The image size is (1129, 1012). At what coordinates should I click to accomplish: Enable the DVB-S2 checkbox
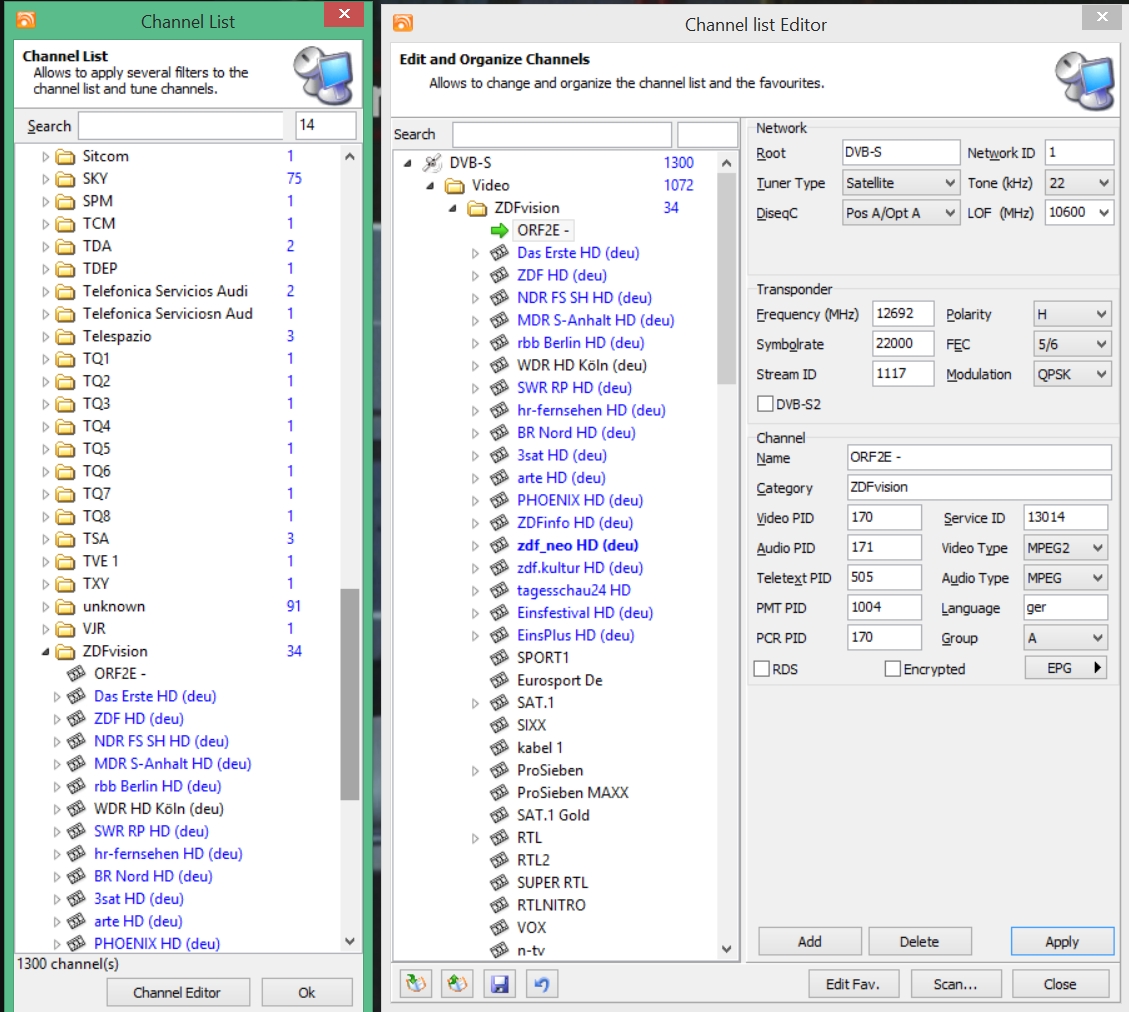click(x=766, y=404)
